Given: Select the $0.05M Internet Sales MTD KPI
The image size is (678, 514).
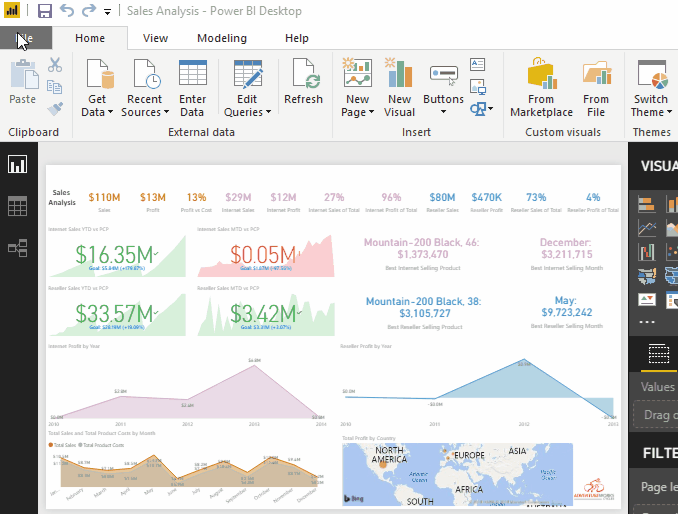Looking at the screenshot, I should [x=265, y=253].
